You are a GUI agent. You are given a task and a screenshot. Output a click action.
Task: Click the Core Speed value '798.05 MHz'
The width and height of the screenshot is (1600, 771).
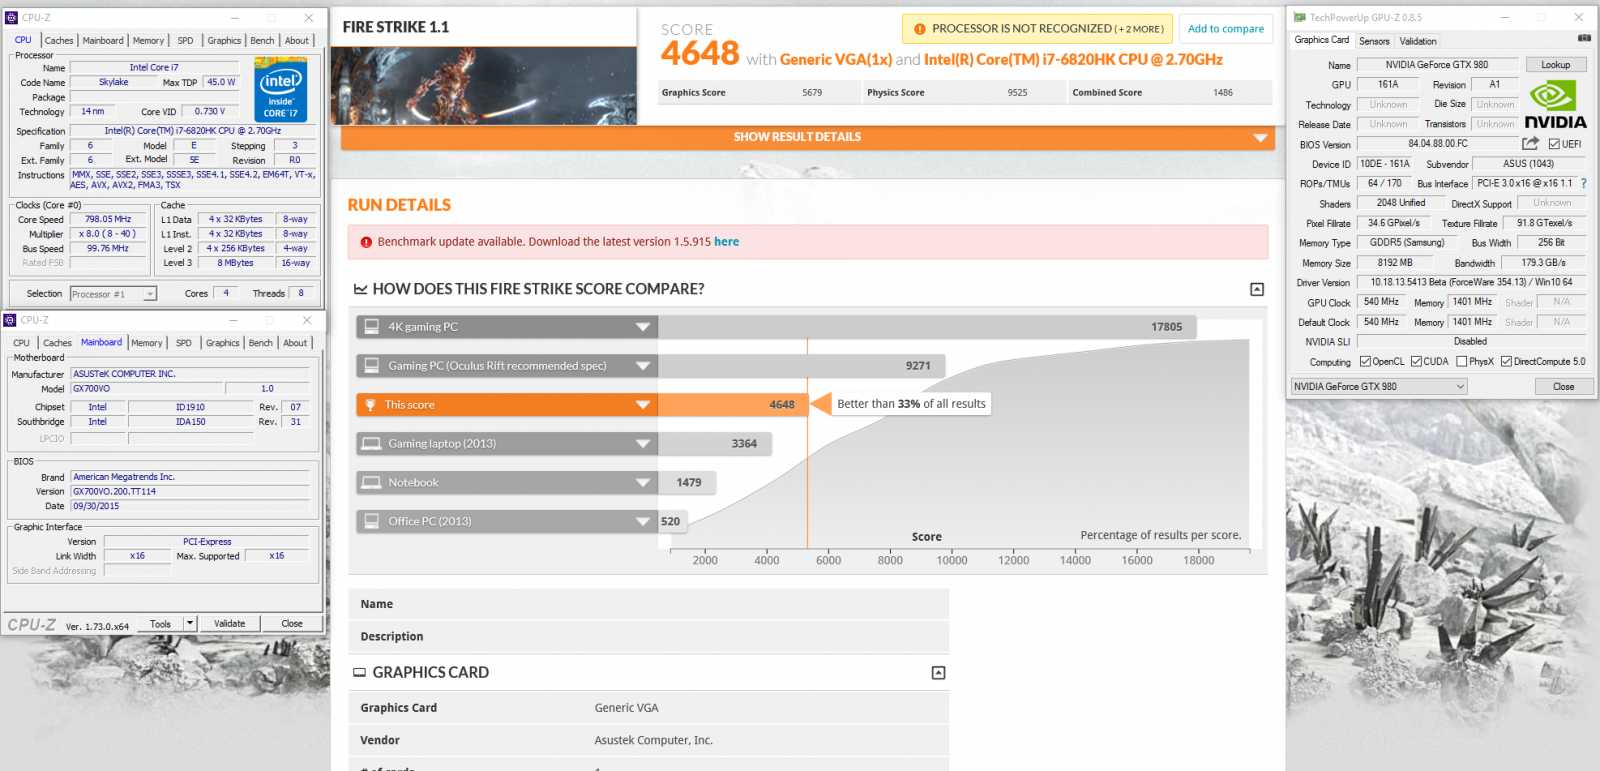pos(108,219)
